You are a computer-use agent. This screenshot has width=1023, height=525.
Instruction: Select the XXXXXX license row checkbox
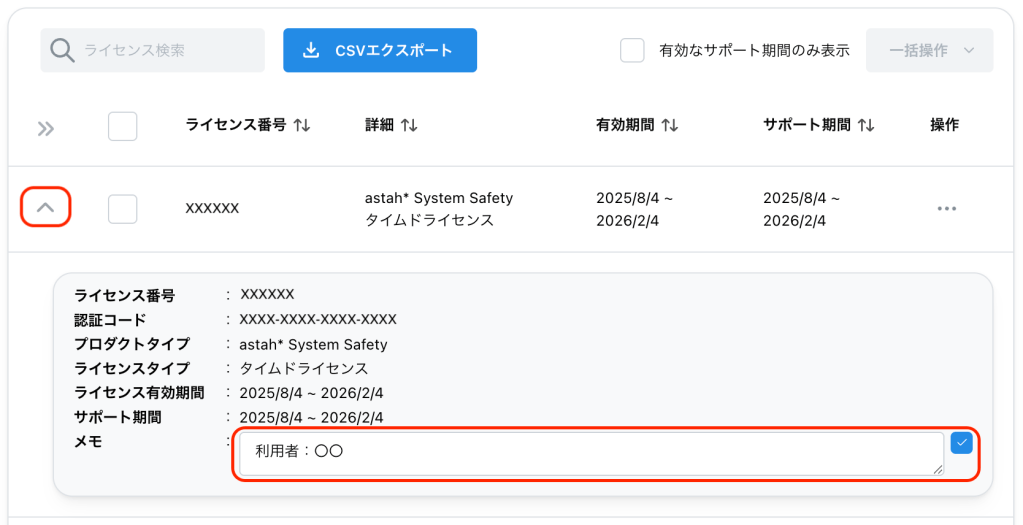[x=122, y=208]
